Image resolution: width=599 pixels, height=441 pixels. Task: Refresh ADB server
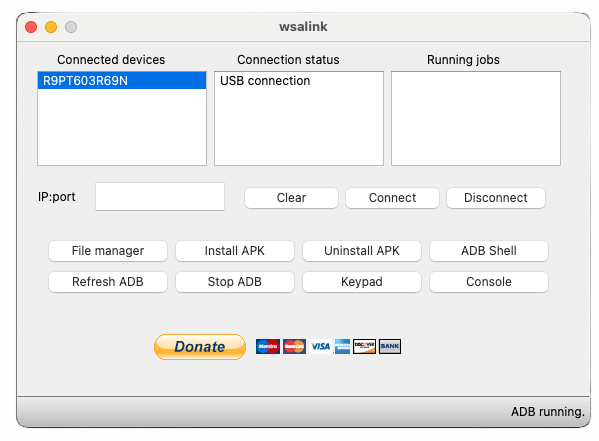[108, 282]
